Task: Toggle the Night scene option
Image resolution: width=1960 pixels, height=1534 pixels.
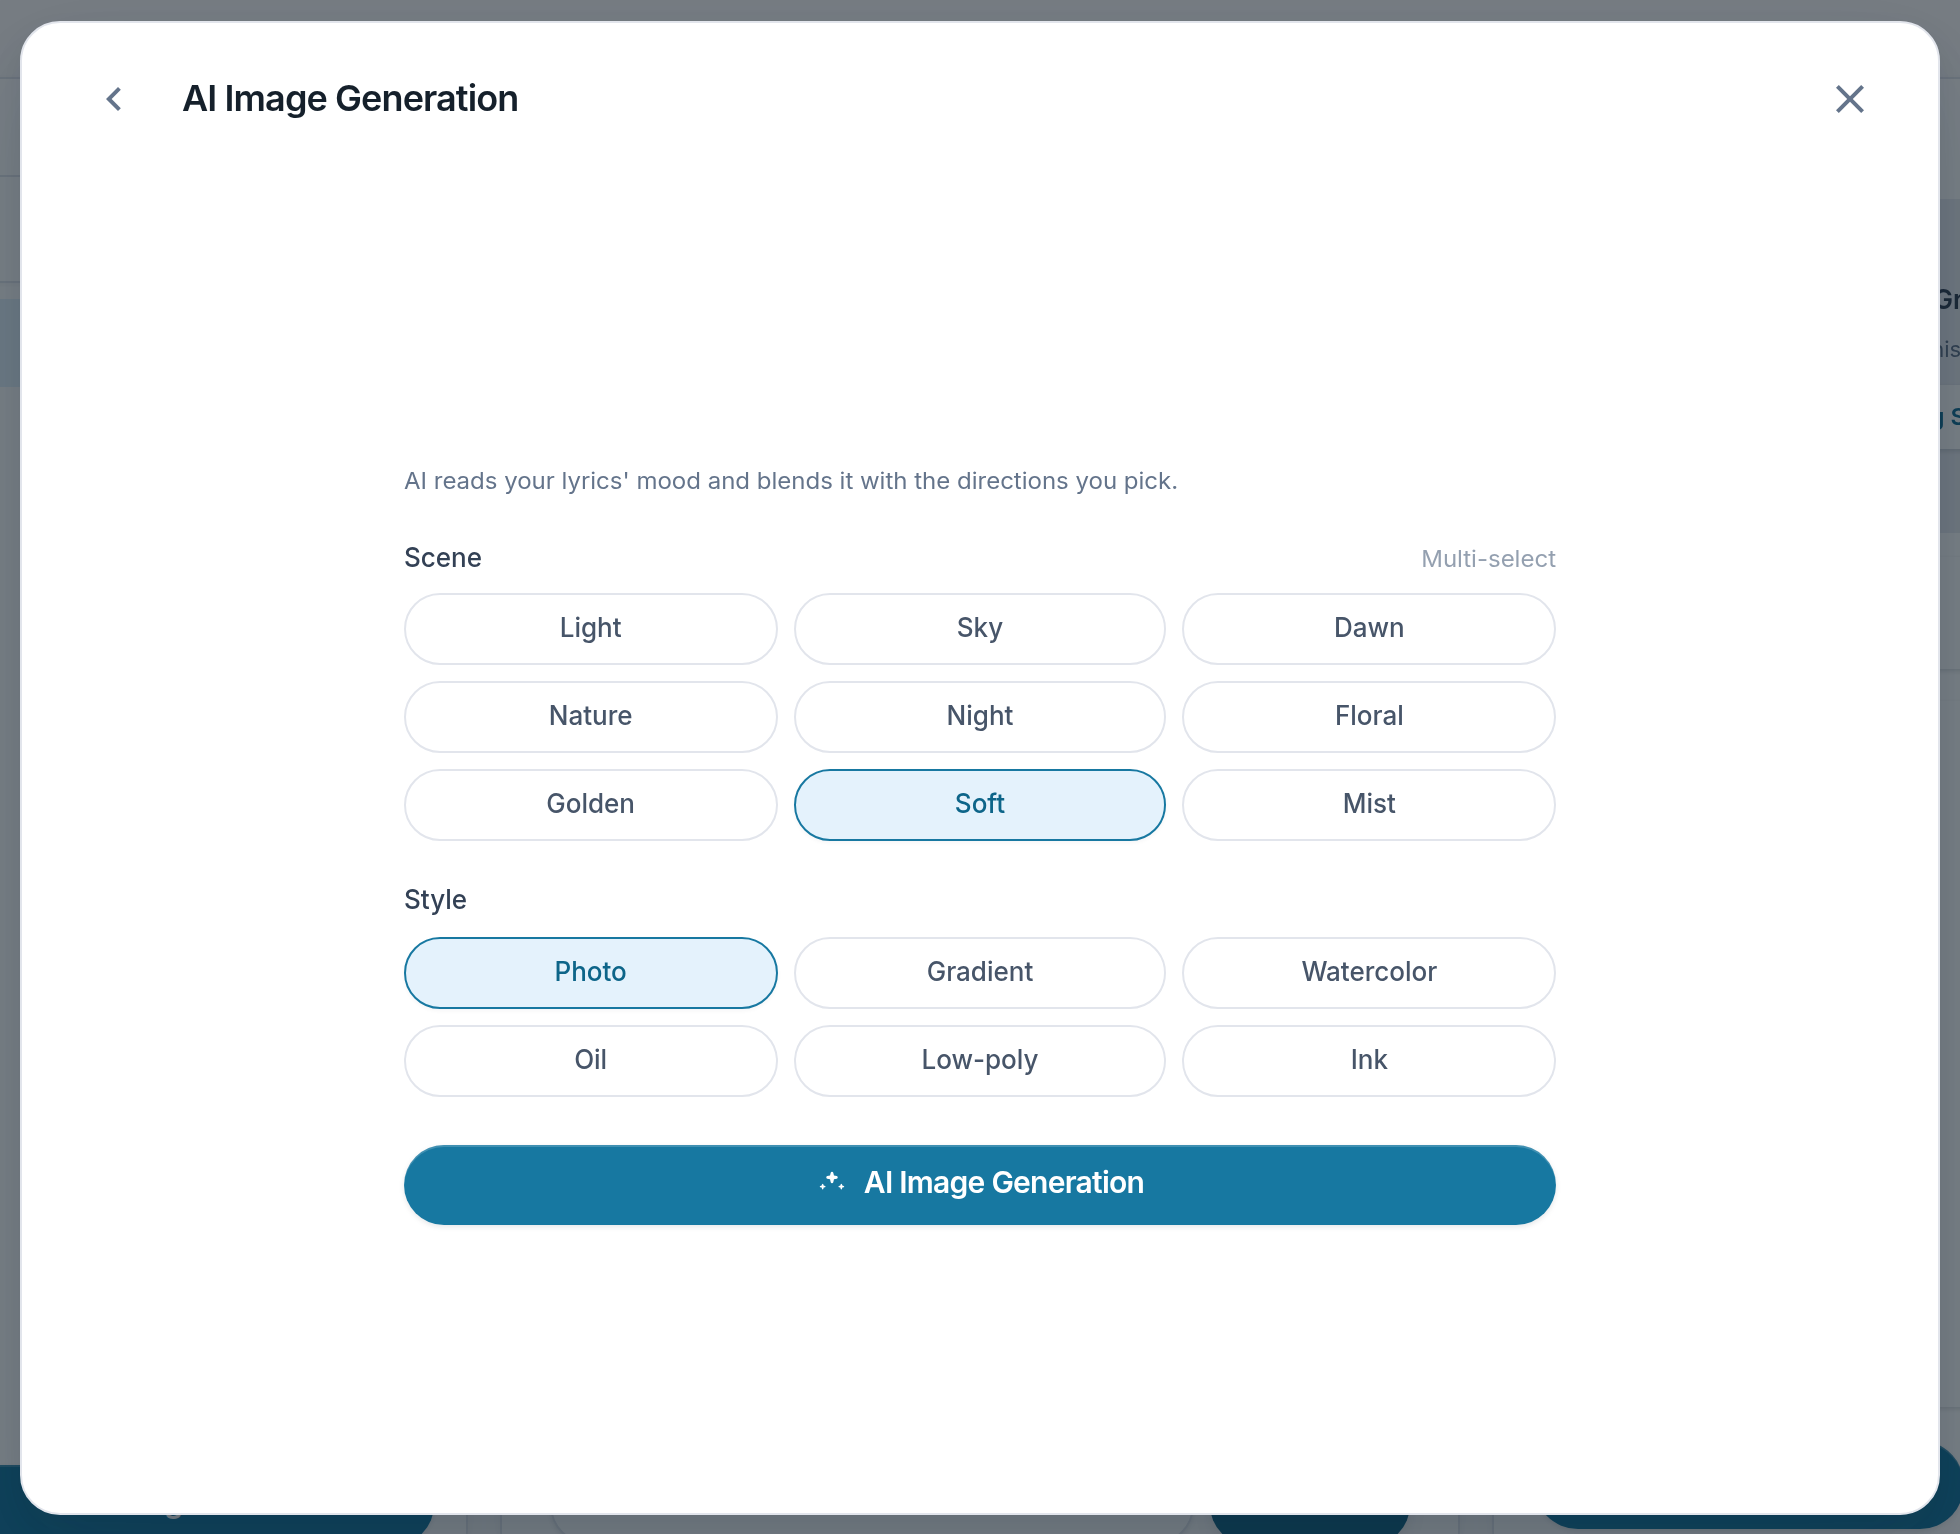Action: click(979, 717)
